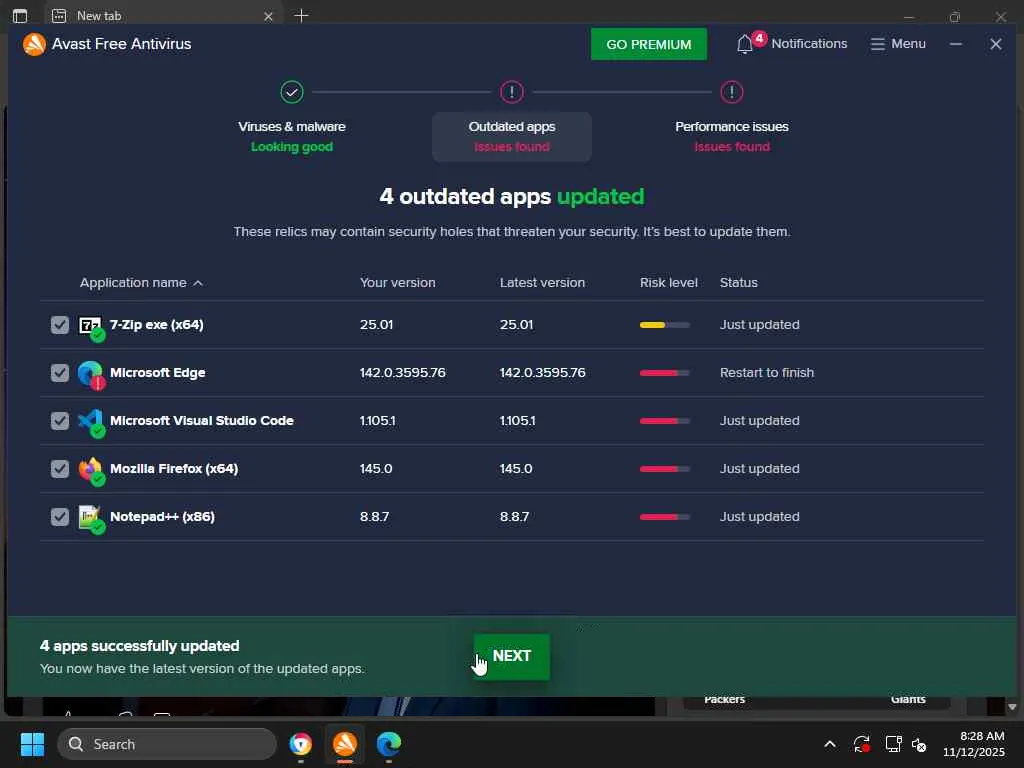Click the Risk level column header

(x=668, y=283)
